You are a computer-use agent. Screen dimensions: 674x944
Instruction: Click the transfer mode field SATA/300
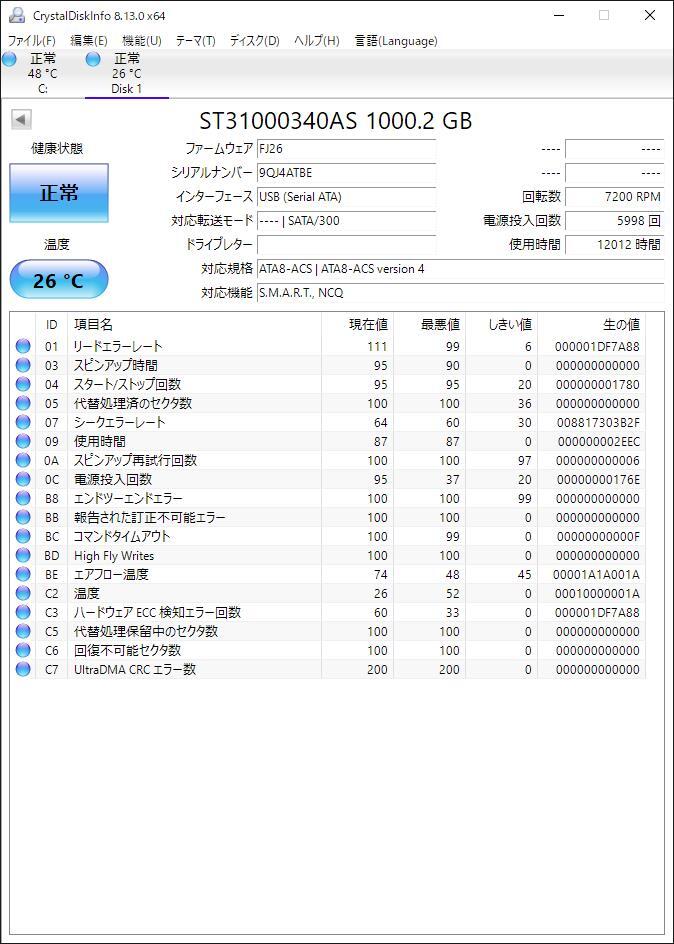tap(346, 221)
